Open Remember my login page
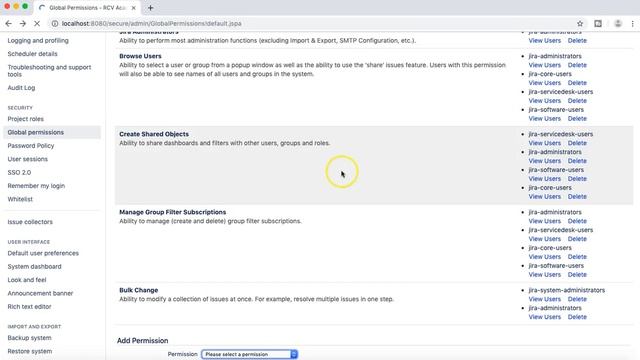This screenshot has width=640, height=360. [36, 186]
